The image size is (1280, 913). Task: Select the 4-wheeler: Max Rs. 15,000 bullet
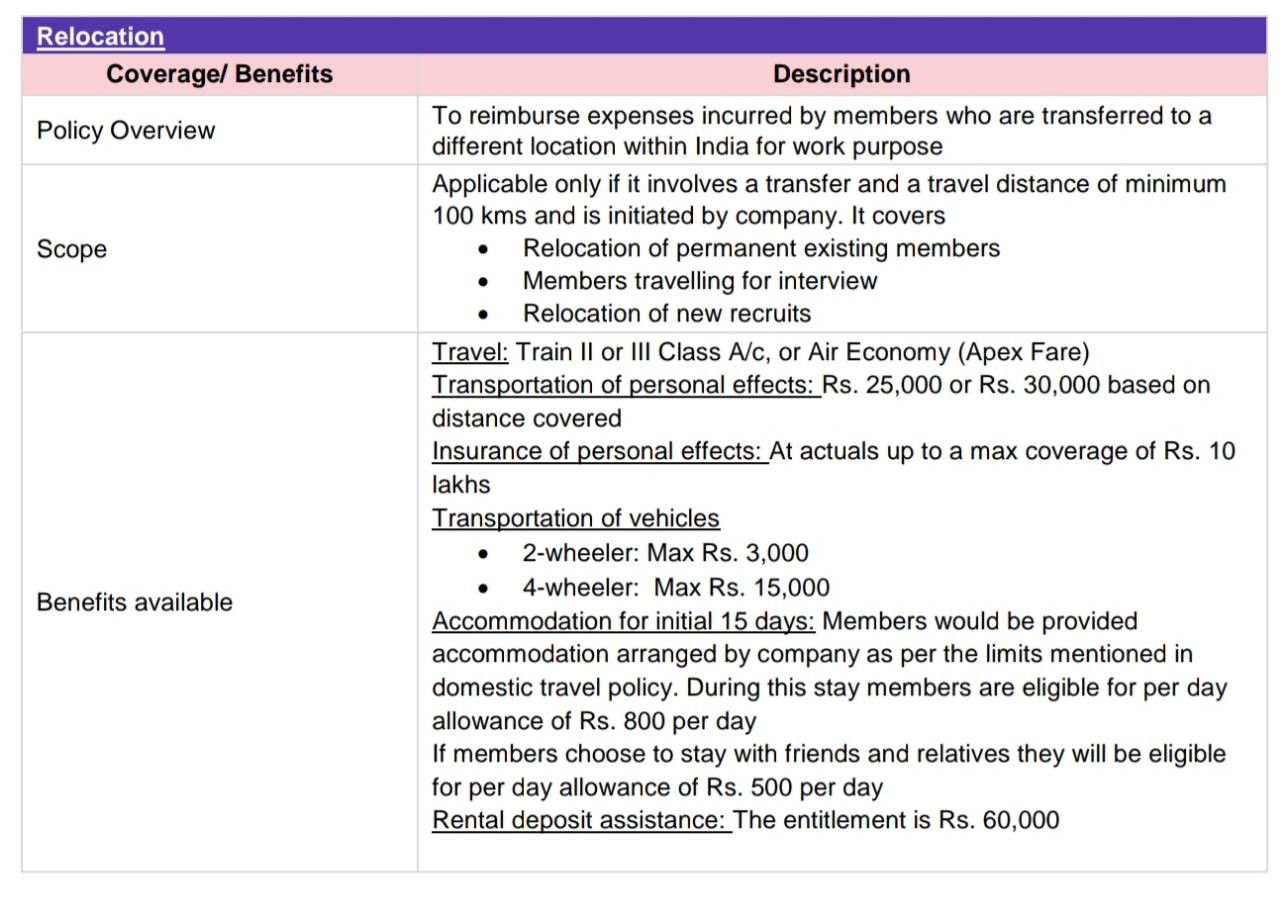point(676,587)
